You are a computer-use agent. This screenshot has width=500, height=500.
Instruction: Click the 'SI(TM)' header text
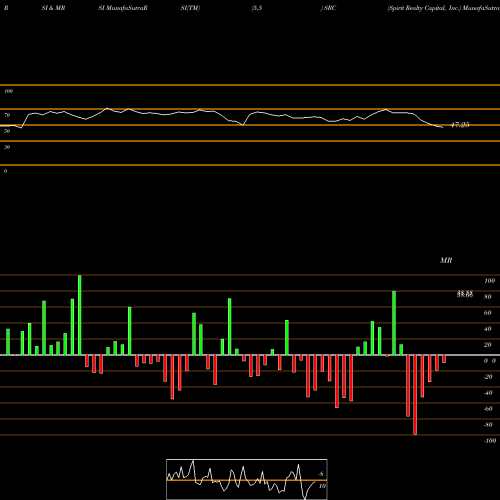pyautogui.click(x=190, y=8)
